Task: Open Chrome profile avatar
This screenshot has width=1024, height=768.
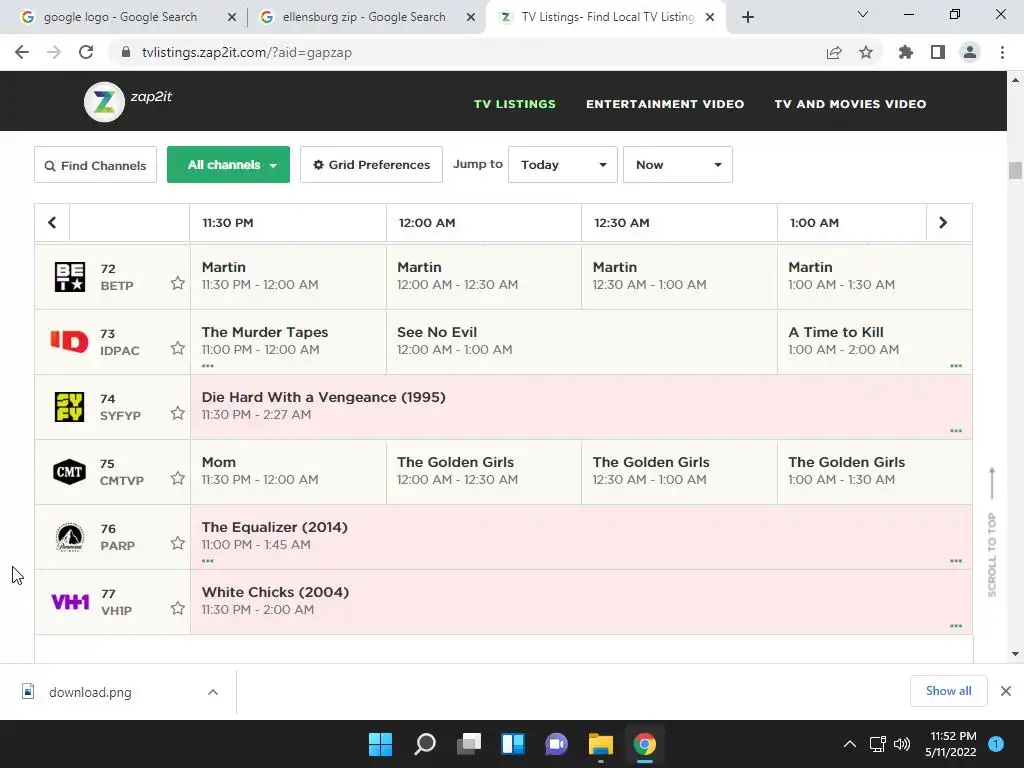Action: (970, 52)
